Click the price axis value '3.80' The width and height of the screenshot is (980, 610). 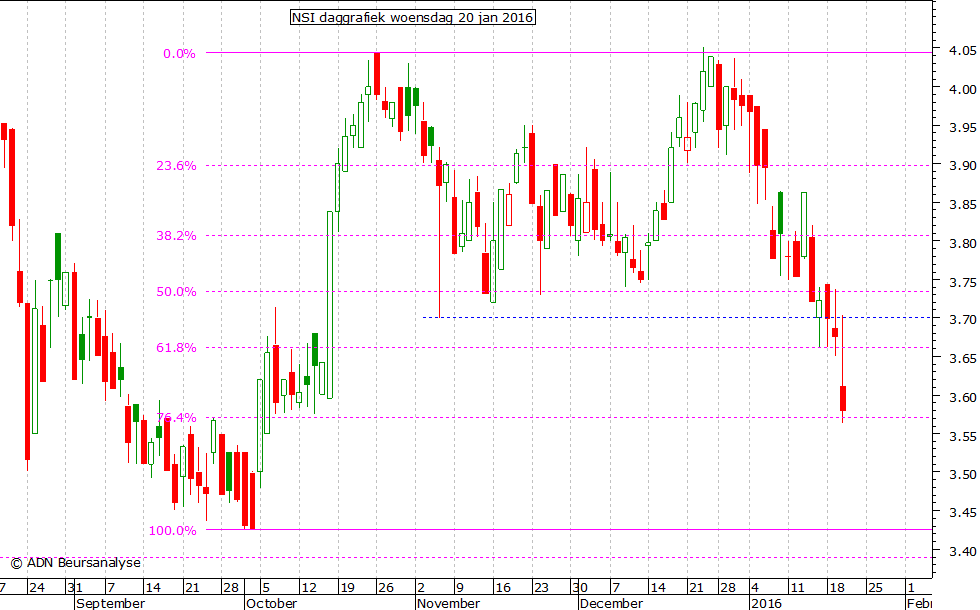click(962, 243)
